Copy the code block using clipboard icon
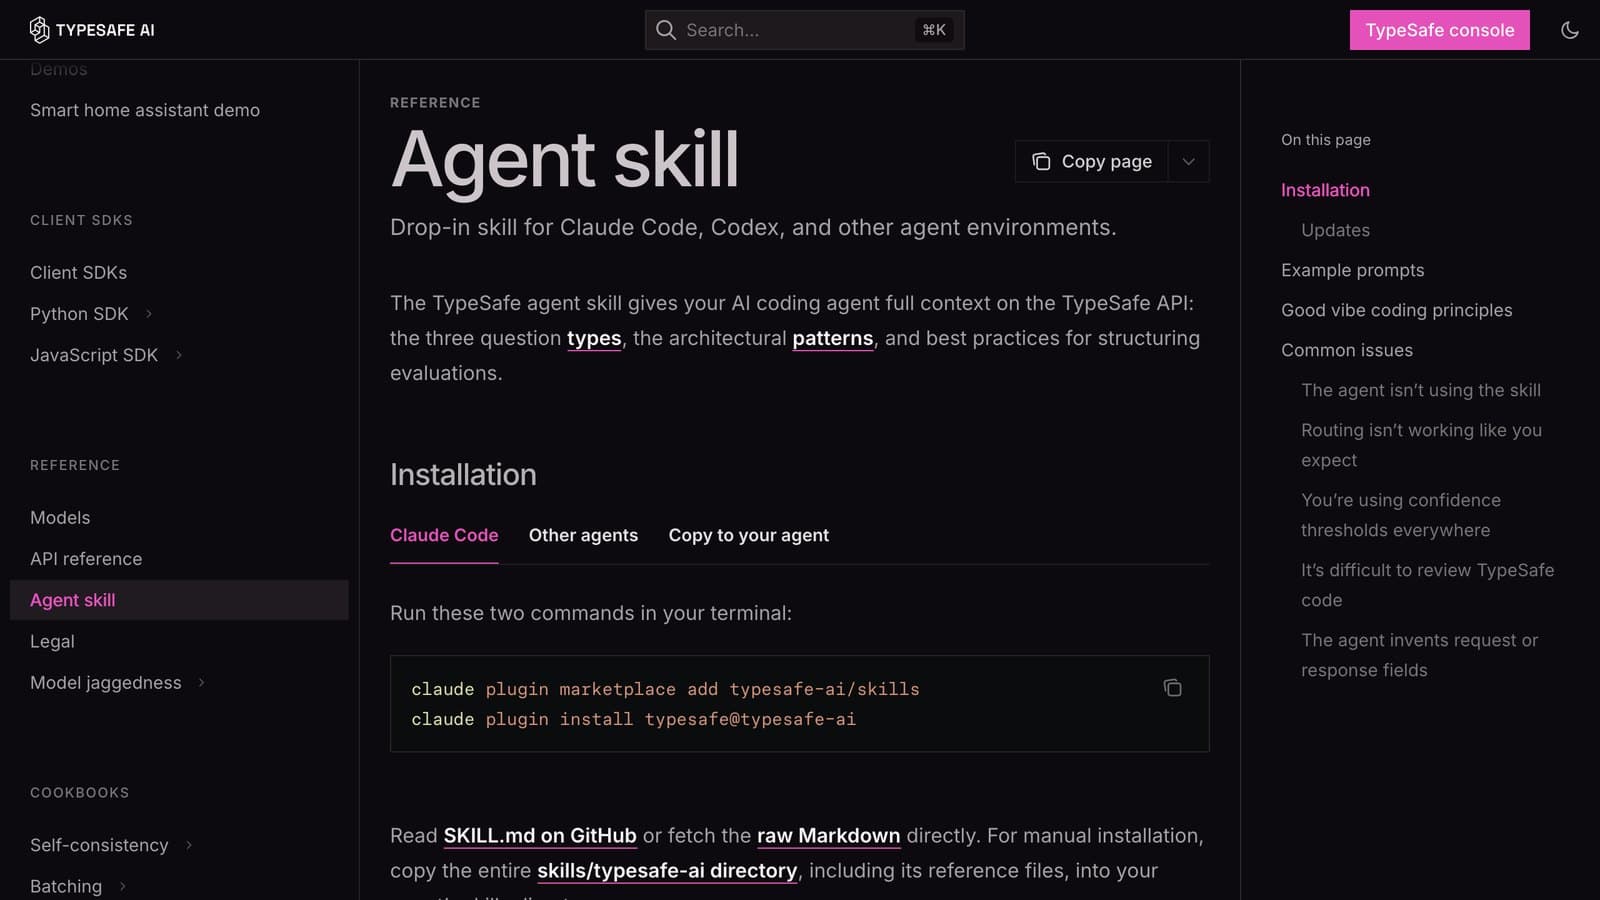The image size is (1600, 900). pos(1173,688)
